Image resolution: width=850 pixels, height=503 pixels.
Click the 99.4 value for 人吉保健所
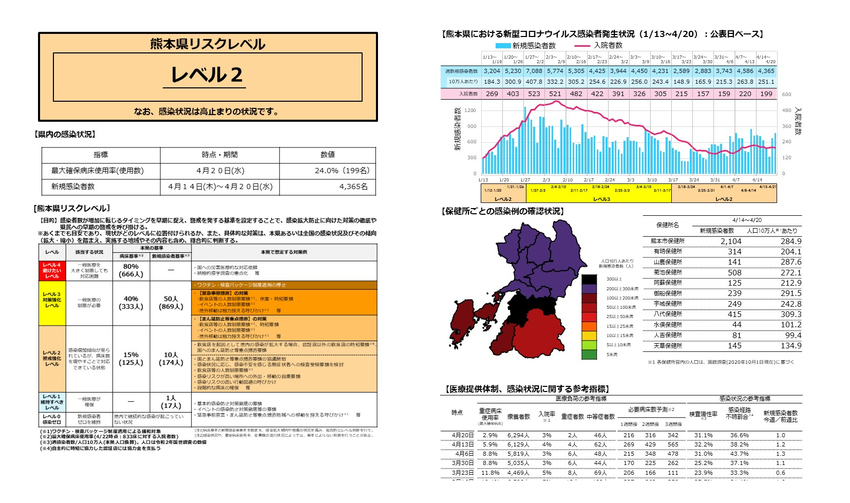[793, 336]
